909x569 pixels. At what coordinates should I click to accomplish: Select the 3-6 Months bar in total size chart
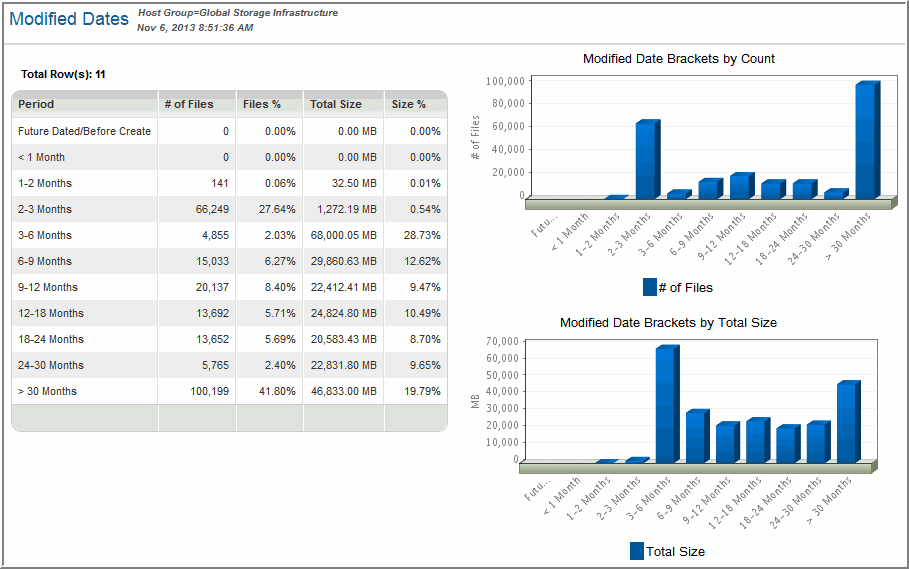point(666,405)
